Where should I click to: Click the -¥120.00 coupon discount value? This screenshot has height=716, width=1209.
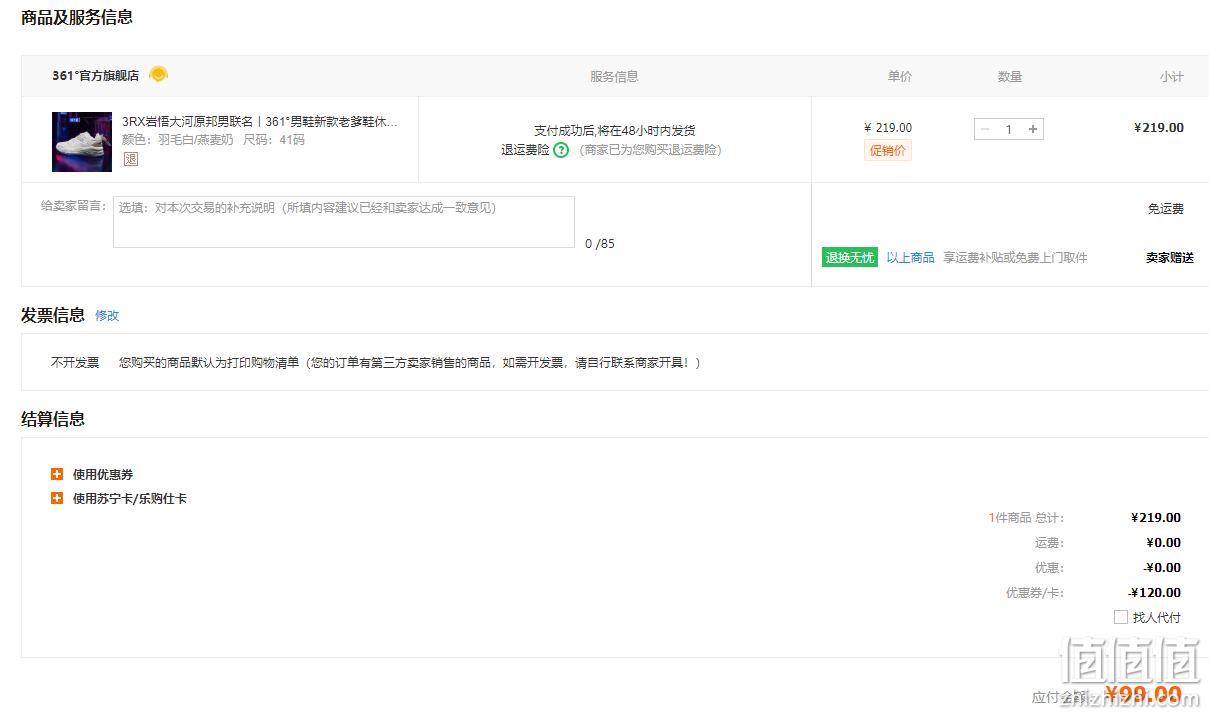[x=1155, y=592]
